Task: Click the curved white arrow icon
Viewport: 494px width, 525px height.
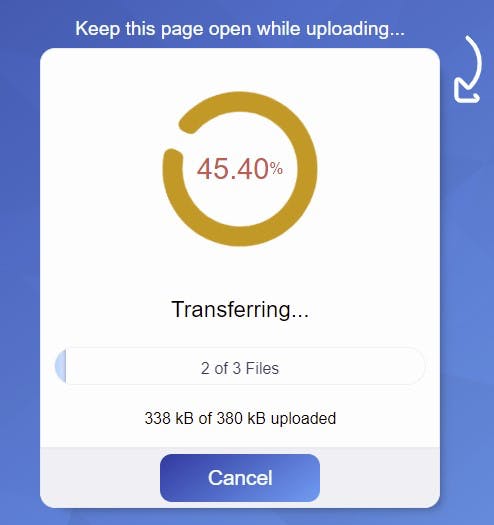Action: pyautogui.click(x=468, y=69)
